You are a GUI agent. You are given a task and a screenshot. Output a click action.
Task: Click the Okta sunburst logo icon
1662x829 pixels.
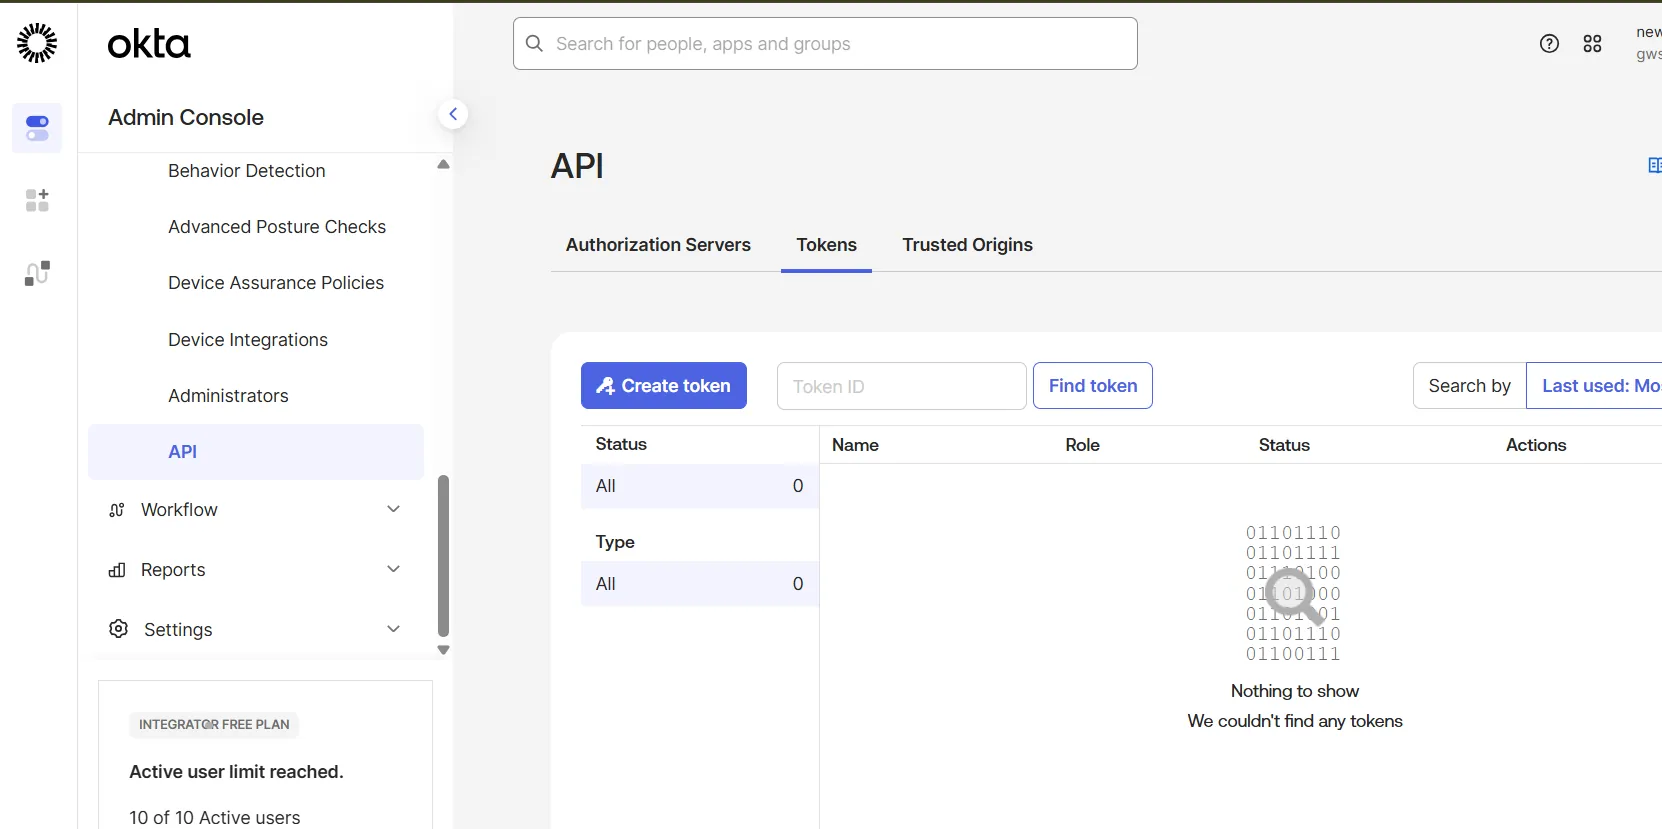37,43
